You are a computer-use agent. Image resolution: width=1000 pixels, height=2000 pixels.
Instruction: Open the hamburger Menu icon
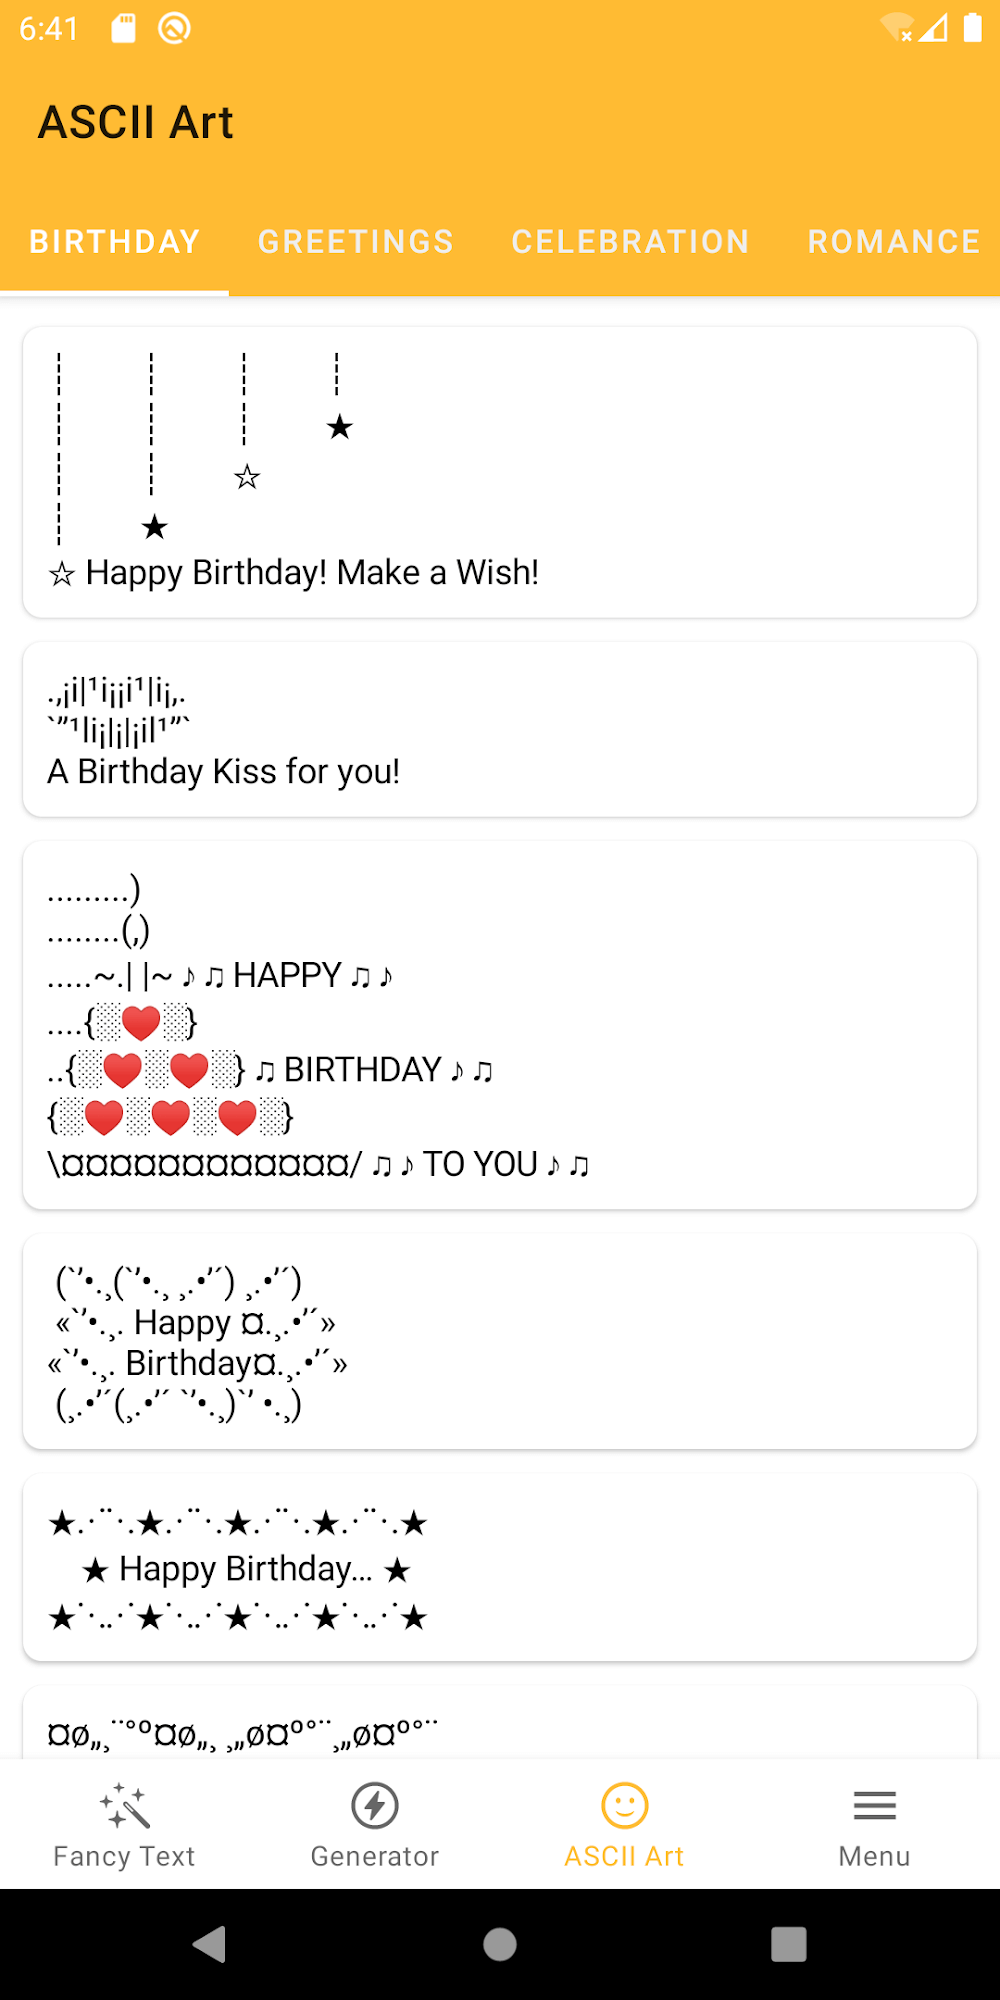click(875, 1806)
